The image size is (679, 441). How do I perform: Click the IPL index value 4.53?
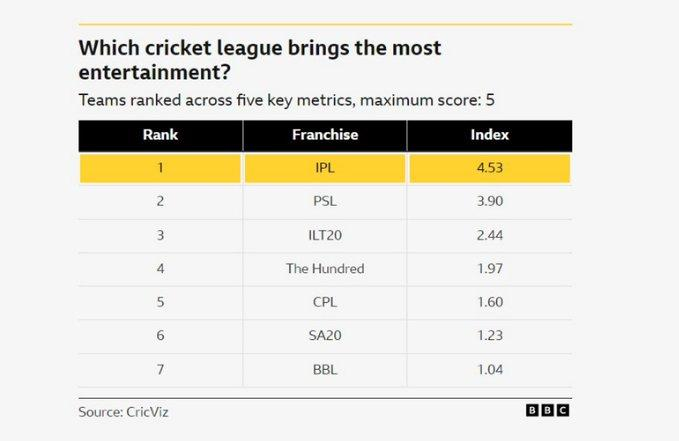point(489,168)
